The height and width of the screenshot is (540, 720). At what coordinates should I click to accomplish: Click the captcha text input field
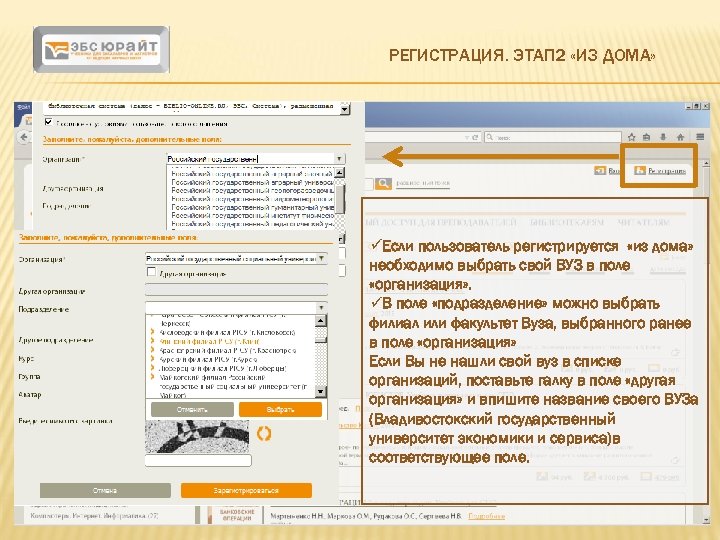click(198, 461)
